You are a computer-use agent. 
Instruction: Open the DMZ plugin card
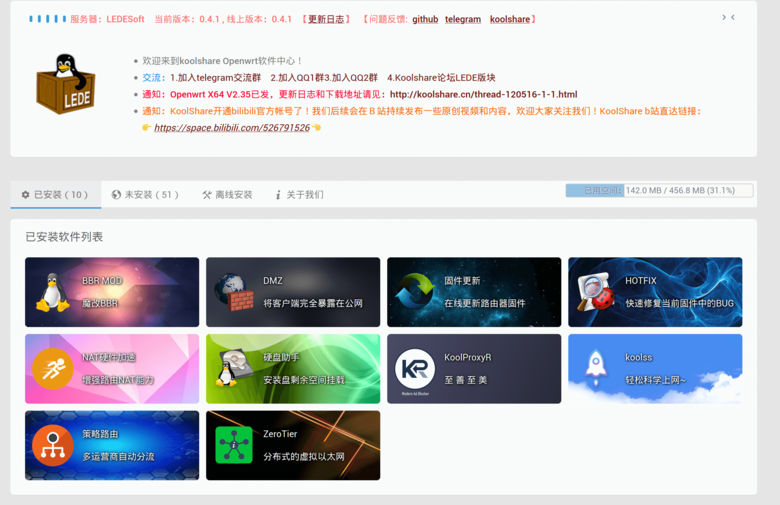(293, 292)
